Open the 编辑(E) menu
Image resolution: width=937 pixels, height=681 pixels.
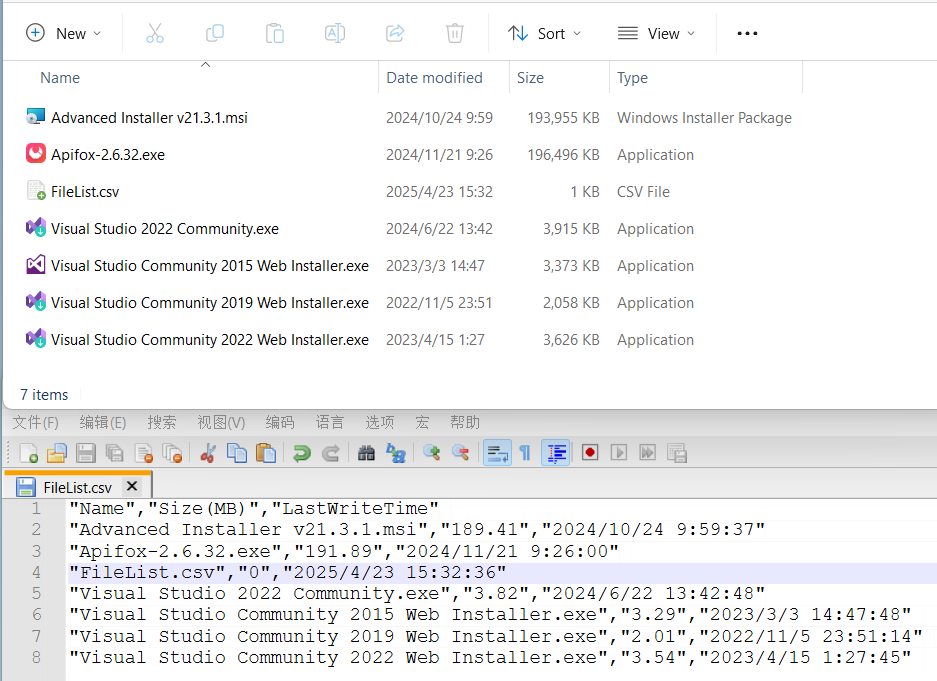(103, 422)
